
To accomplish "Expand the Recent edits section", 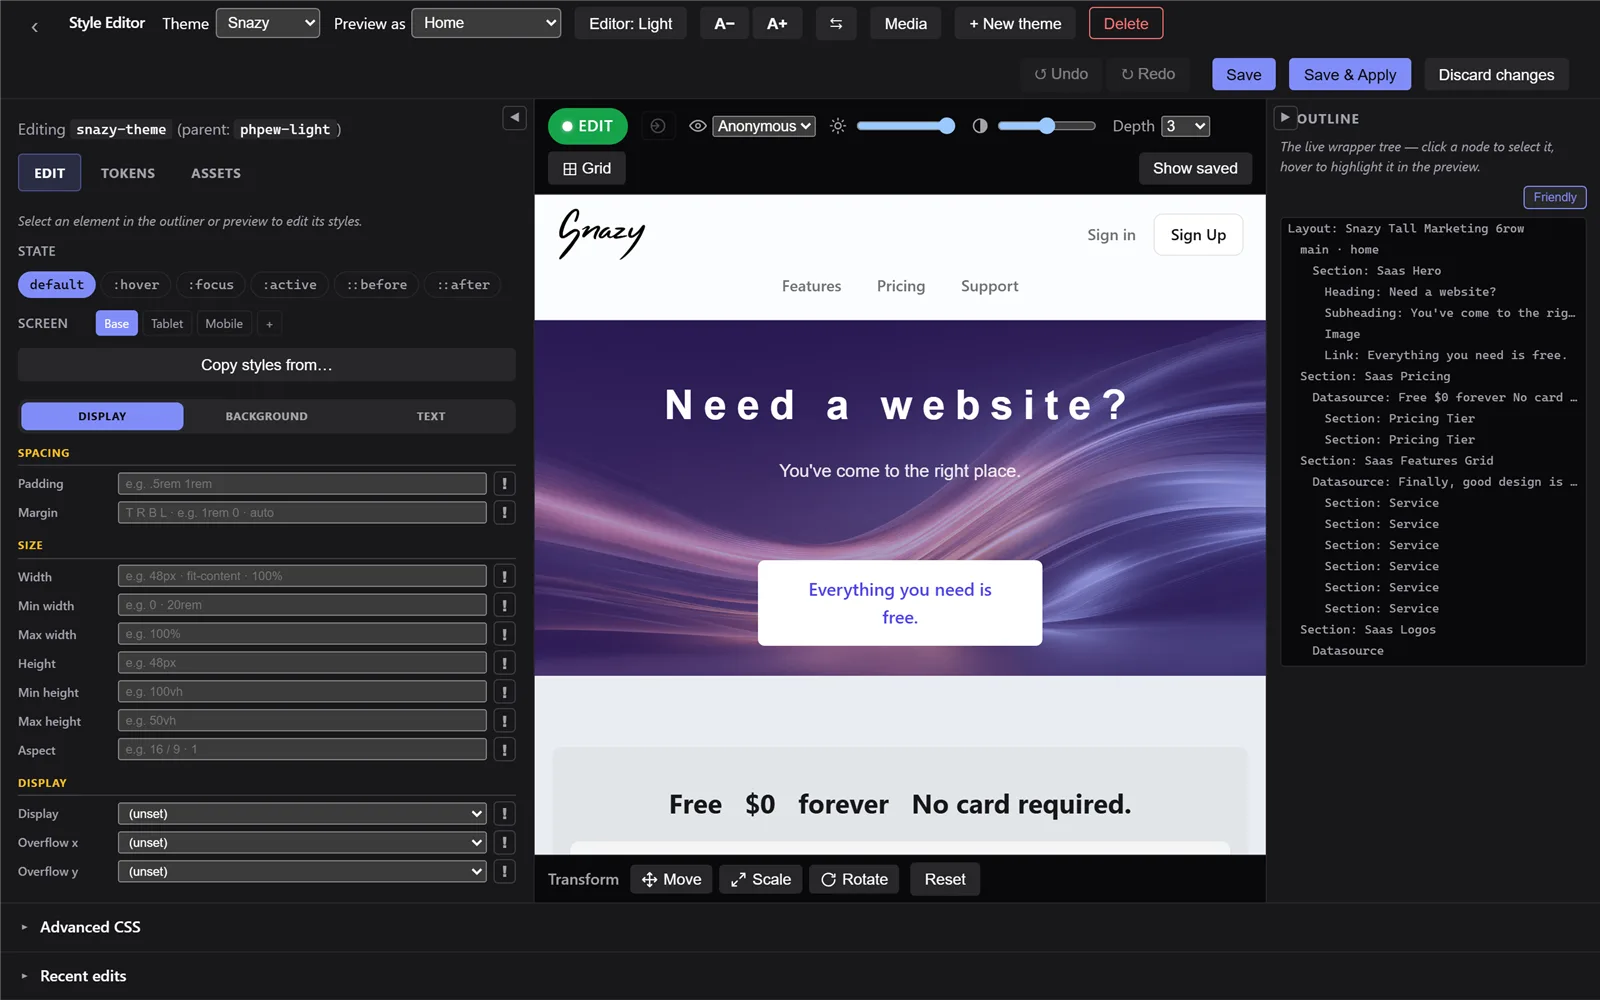I will (x=83, y=976).
